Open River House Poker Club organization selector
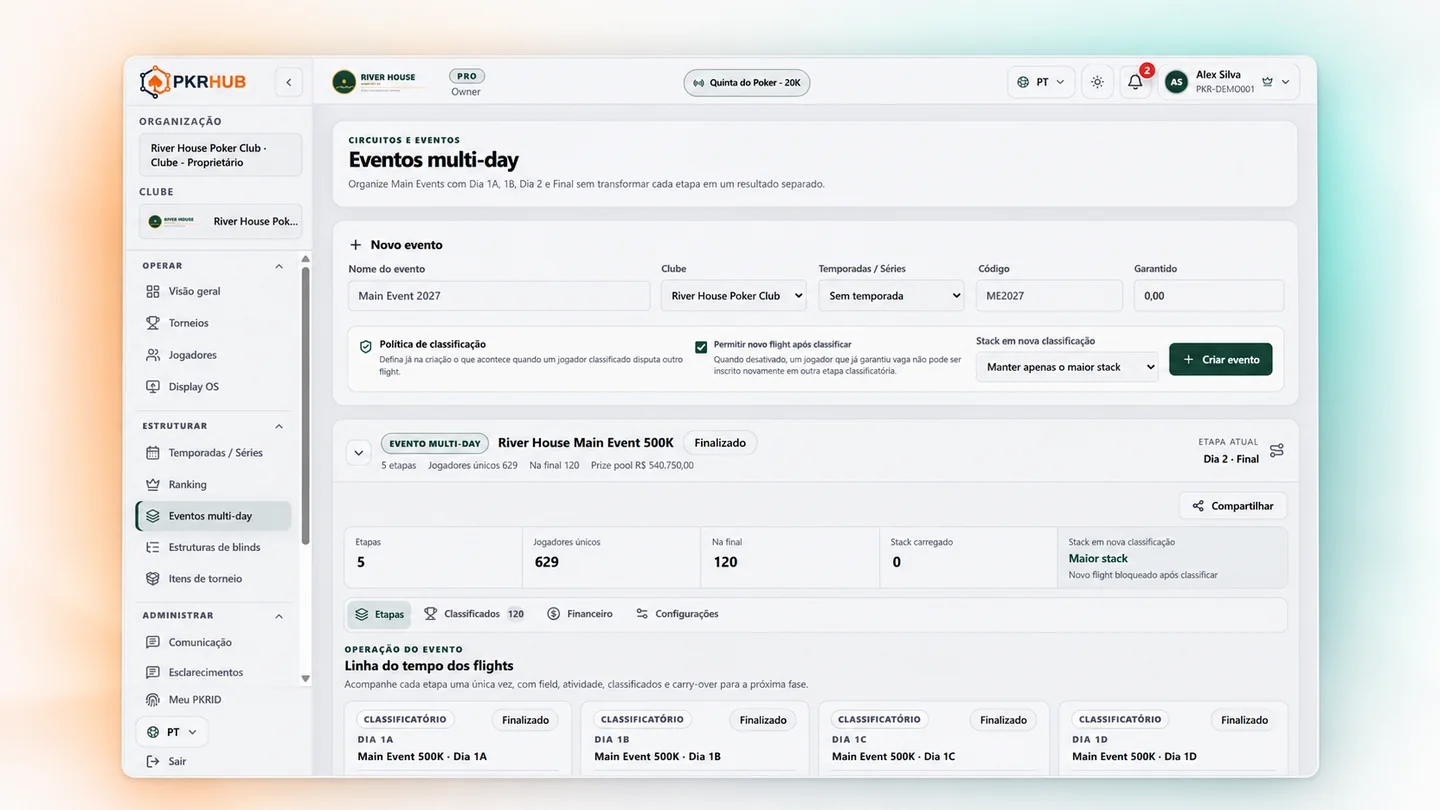Image resolution: width=1440 pixels, height=810 pixels. pos(220,155)
